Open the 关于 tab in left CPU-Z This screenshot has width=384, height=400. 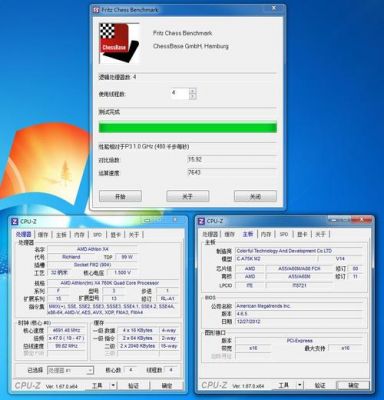click(x=134, y=235)
